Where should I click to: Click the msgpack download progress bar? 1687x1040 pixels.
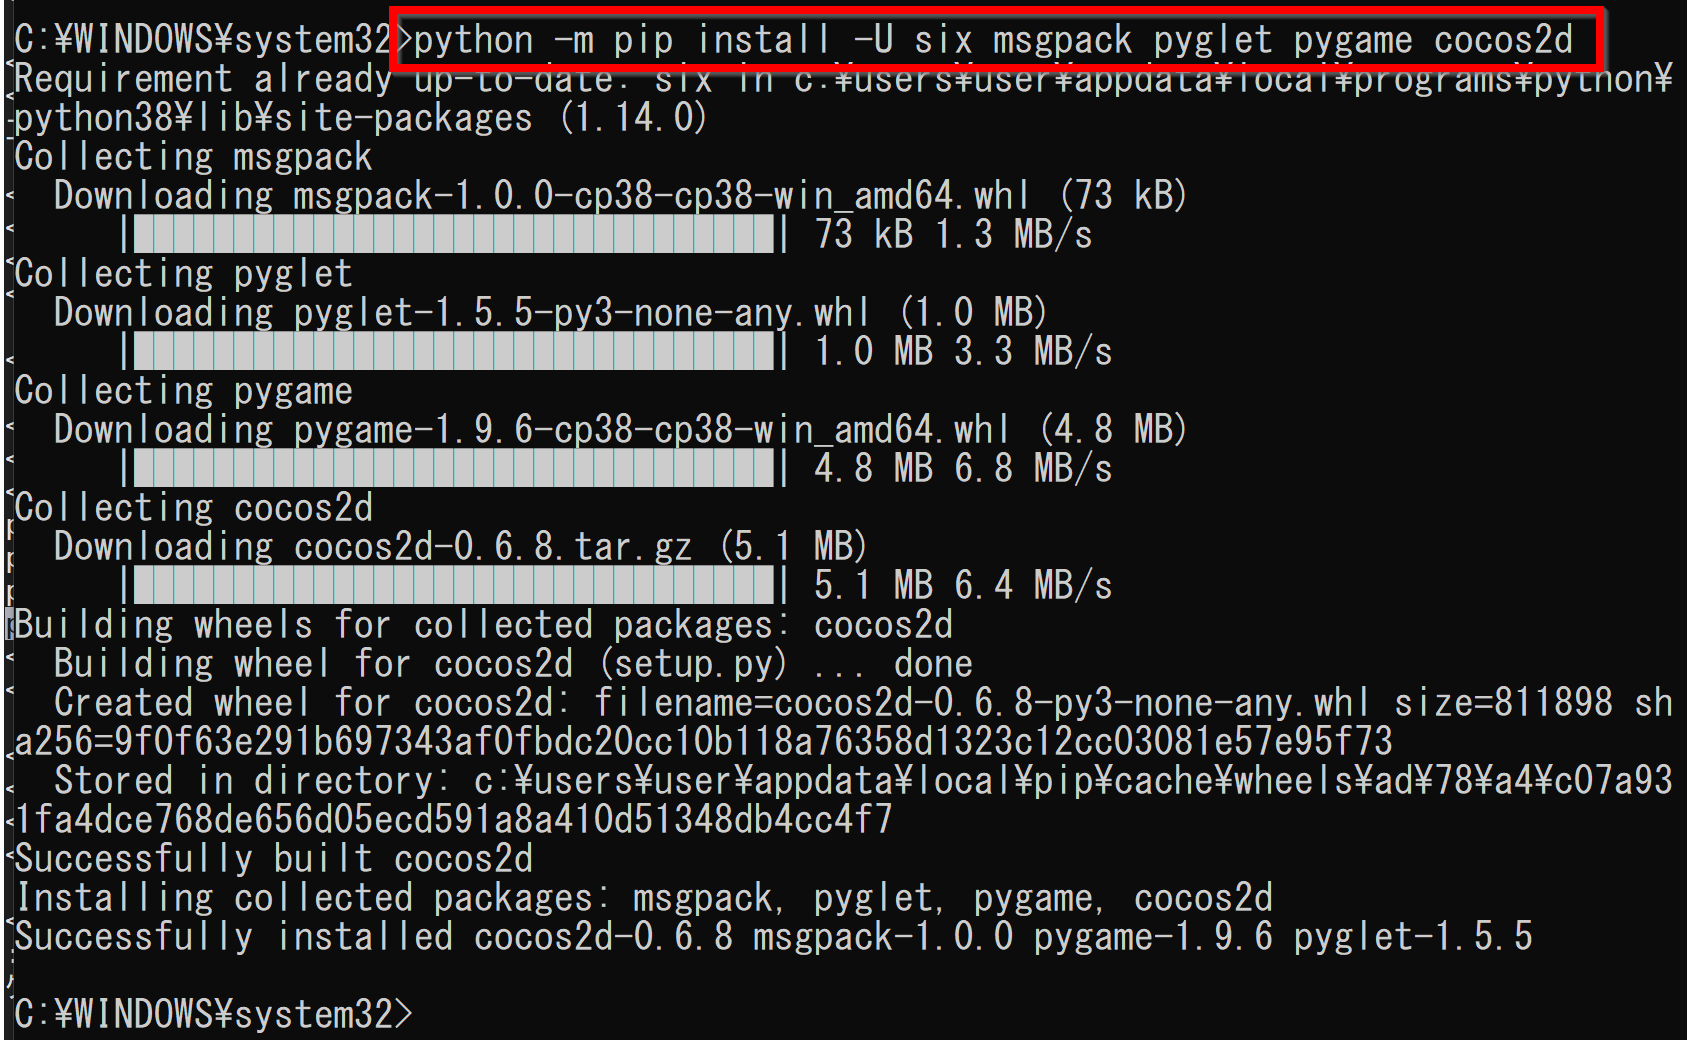coord(455,235)
